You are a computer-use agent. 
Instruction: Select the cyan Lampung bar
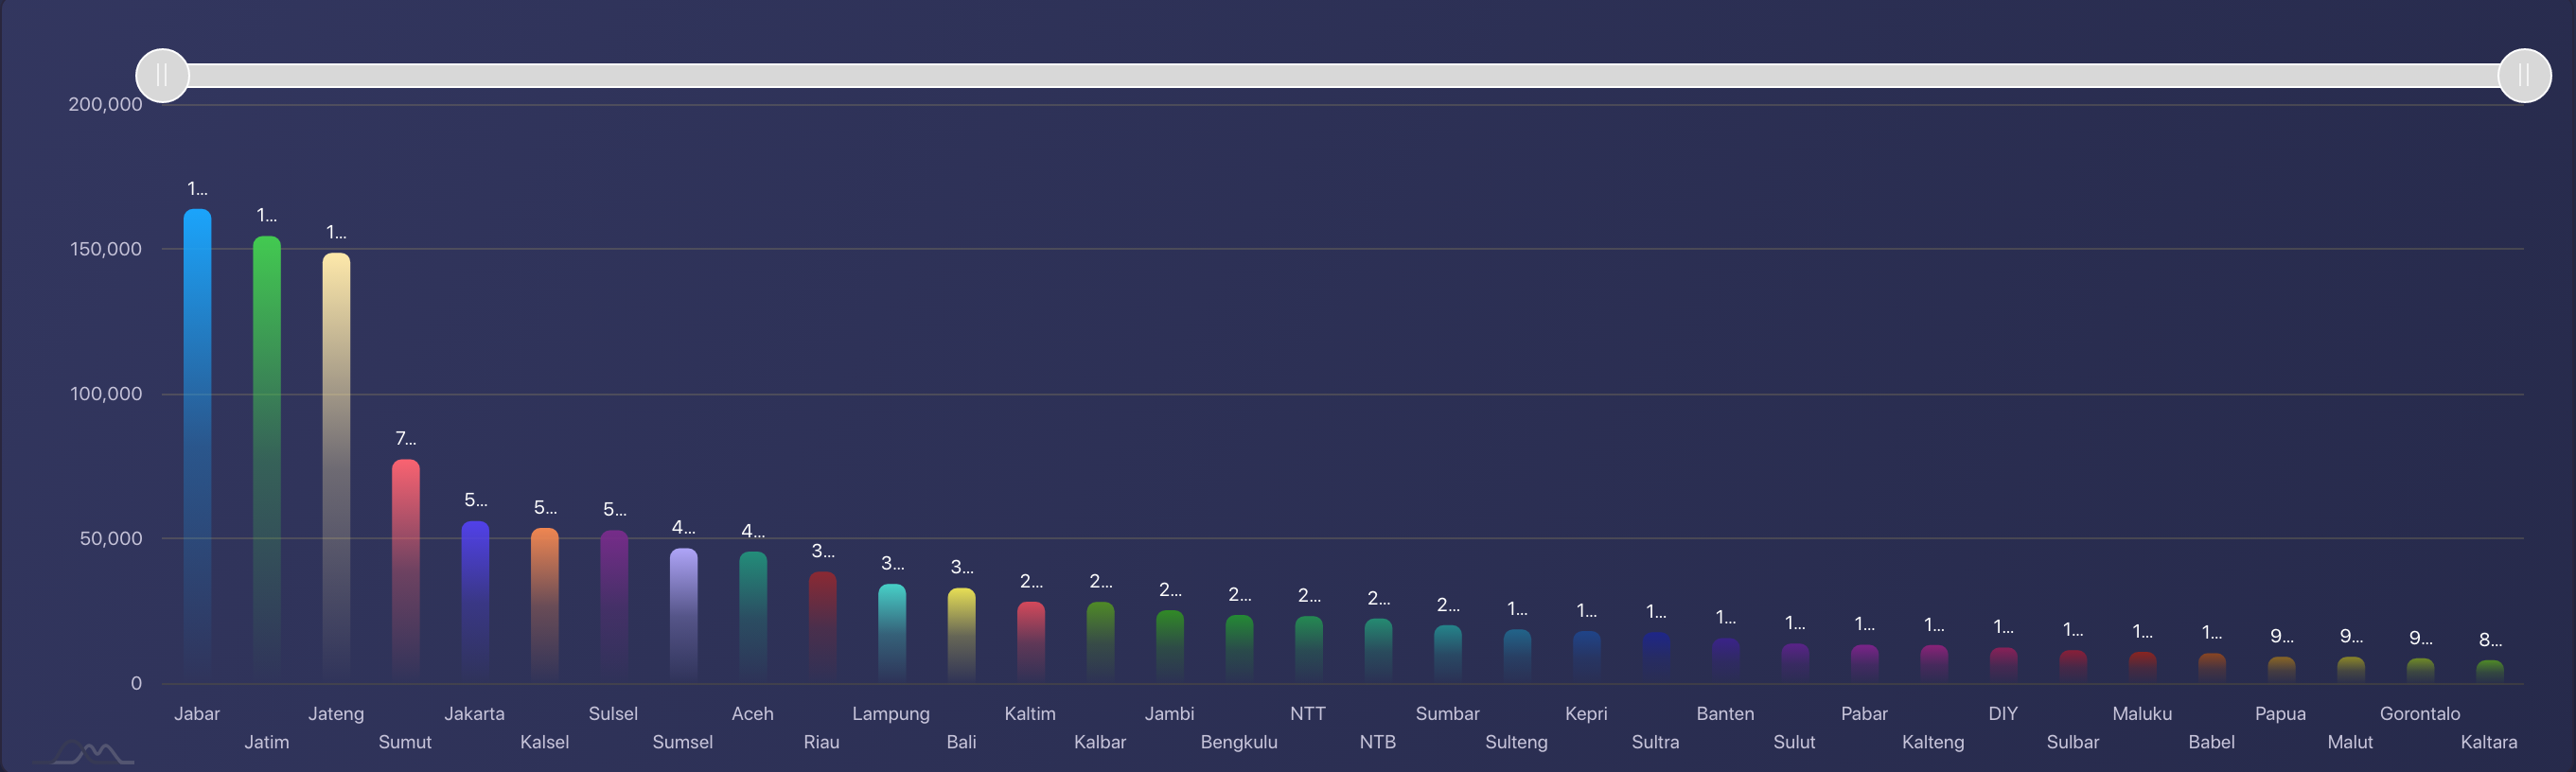pyautogui.click(x=892, y=633)
